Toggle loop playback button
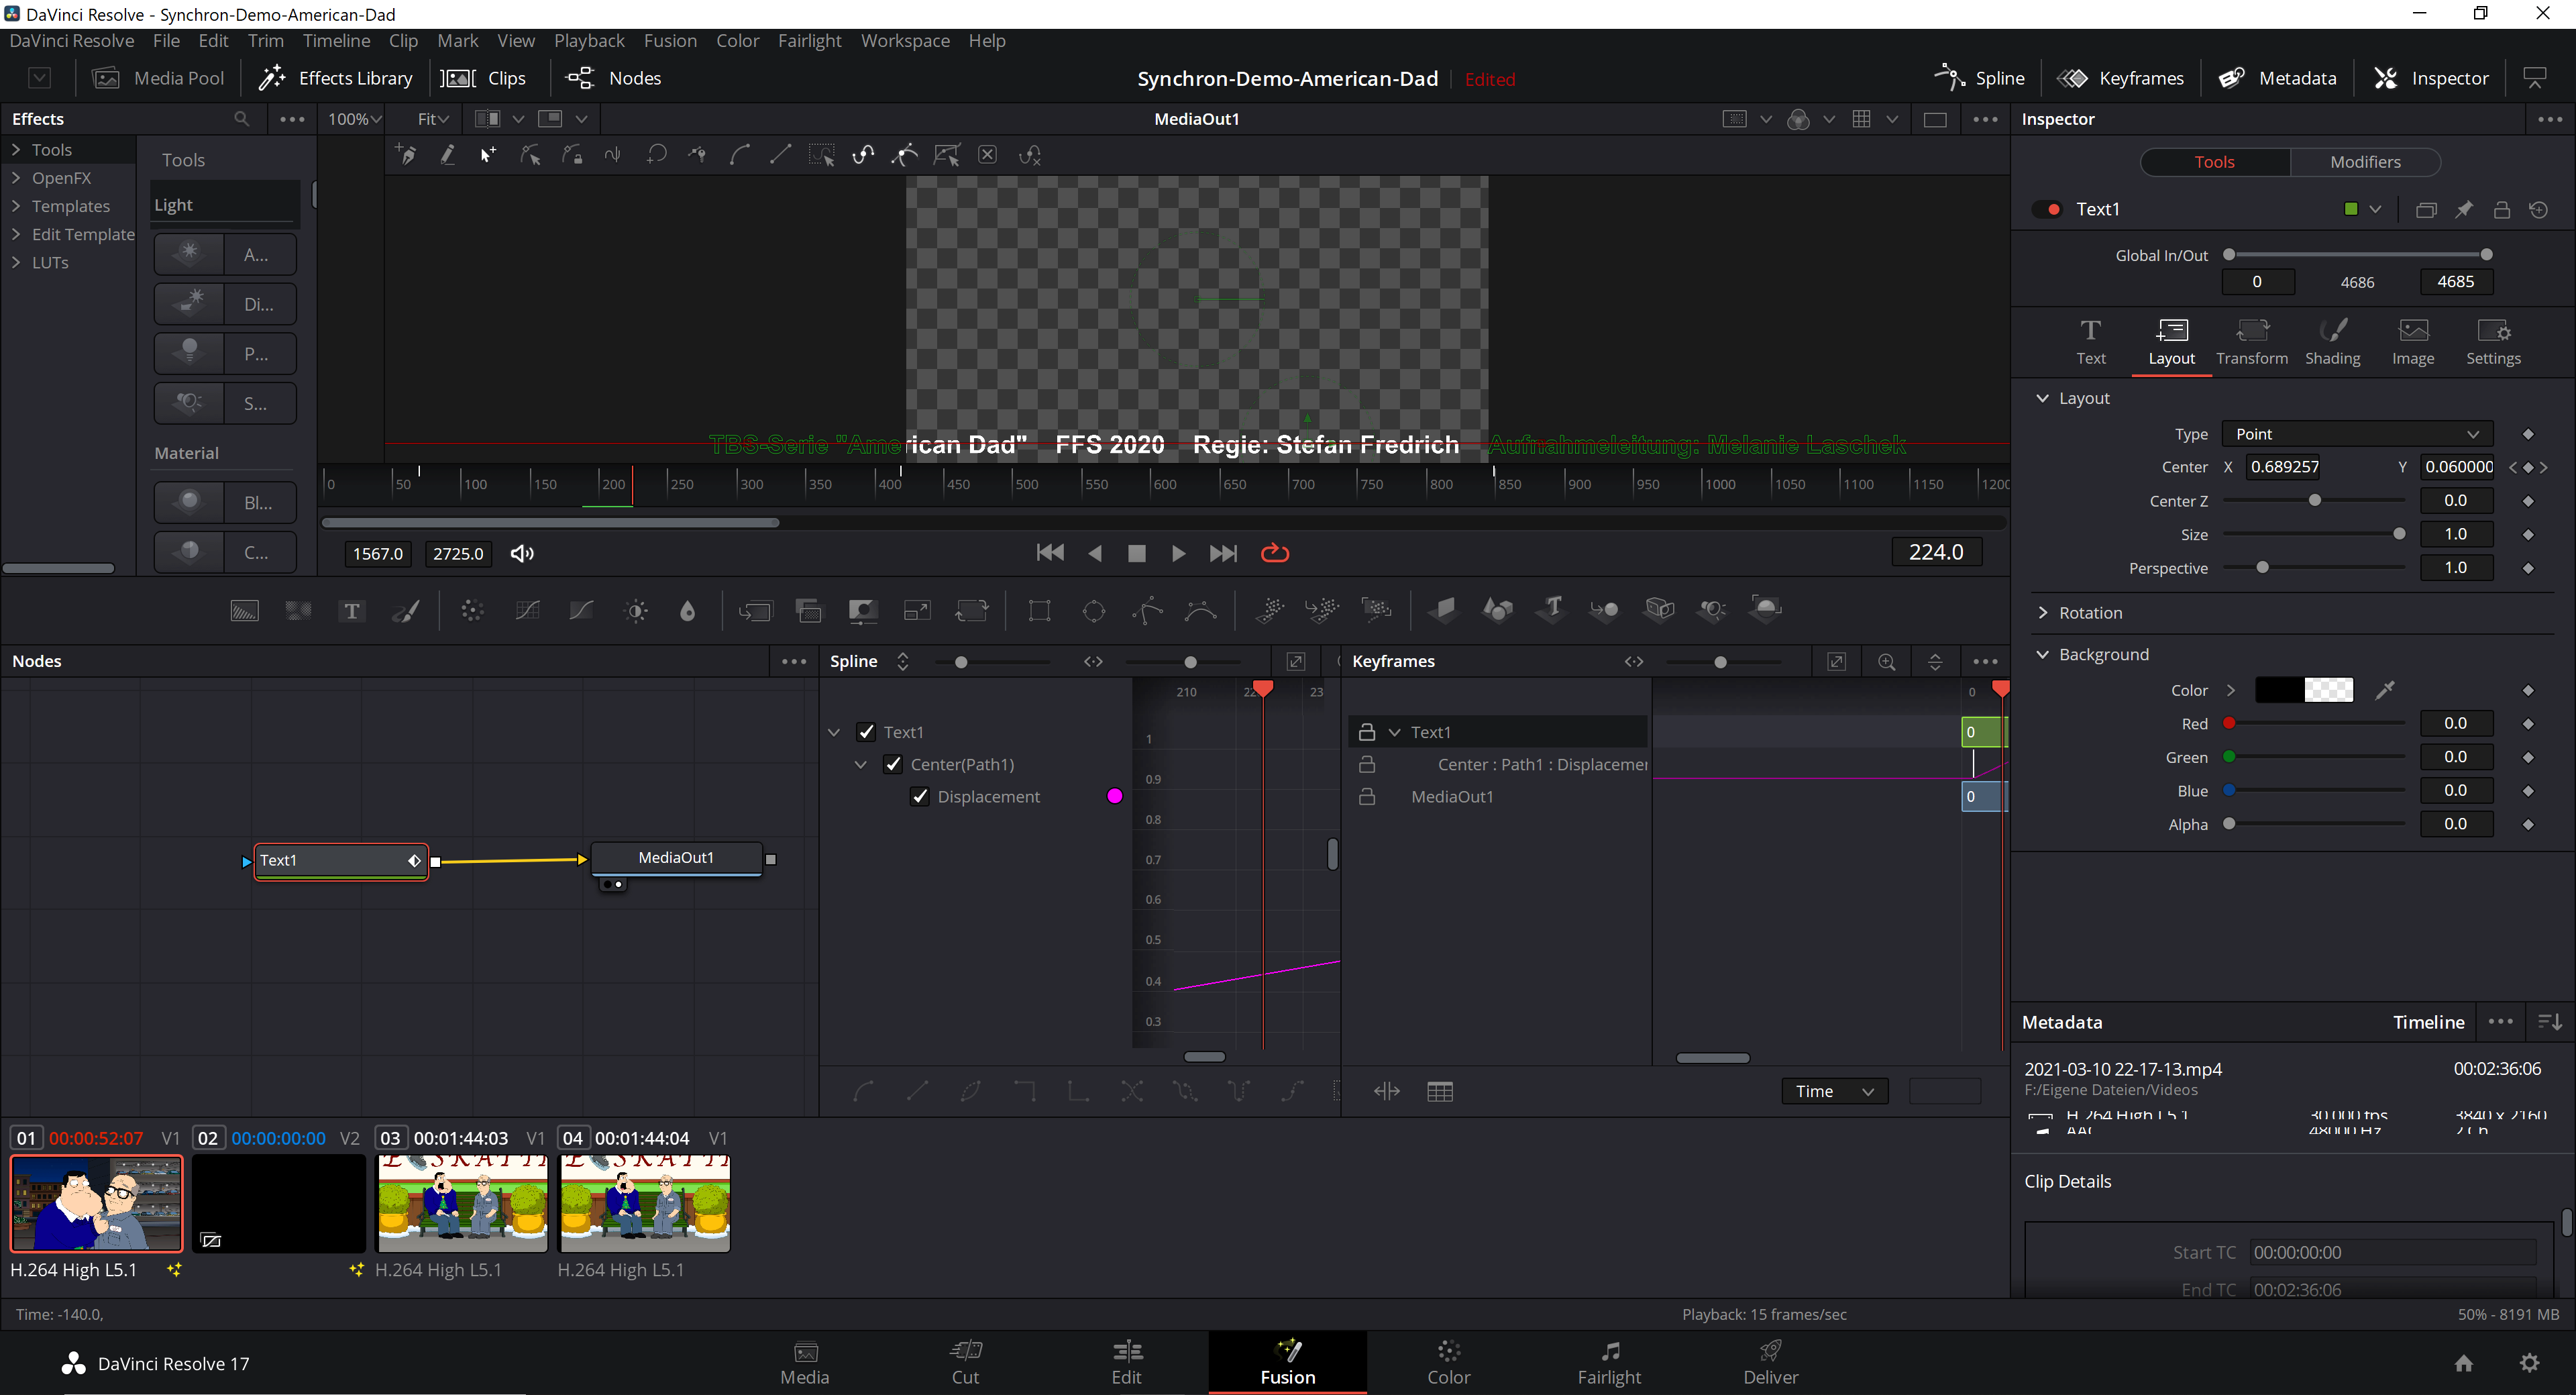 pyautogui.click(x=1274, y=553)
